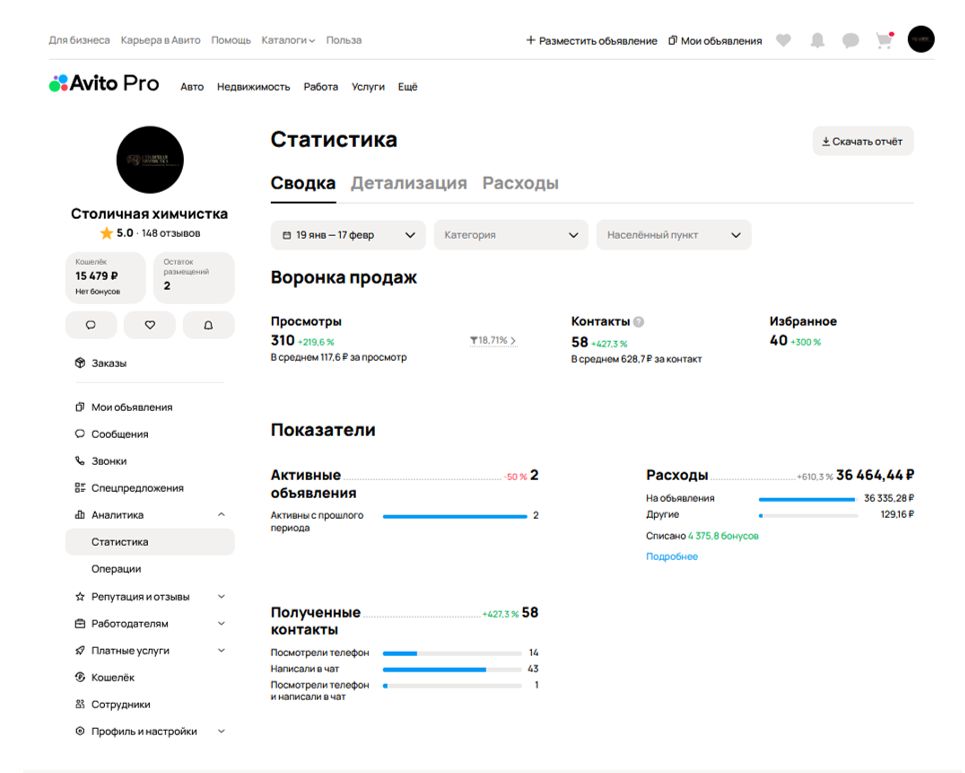Click Разместить объявление link
Viewport: 965px width, 773px height.
click(591, 41)
